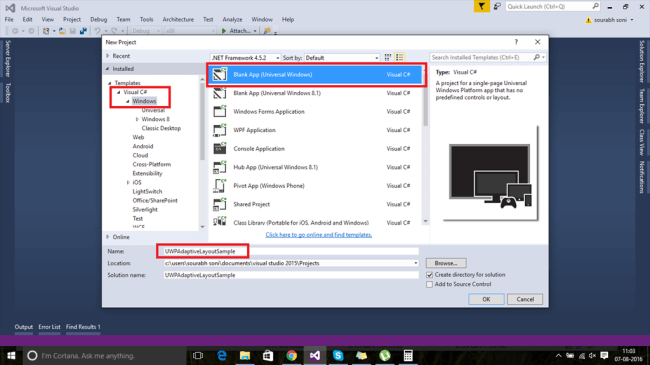Expand the iOS tree node

click(128, 182)
